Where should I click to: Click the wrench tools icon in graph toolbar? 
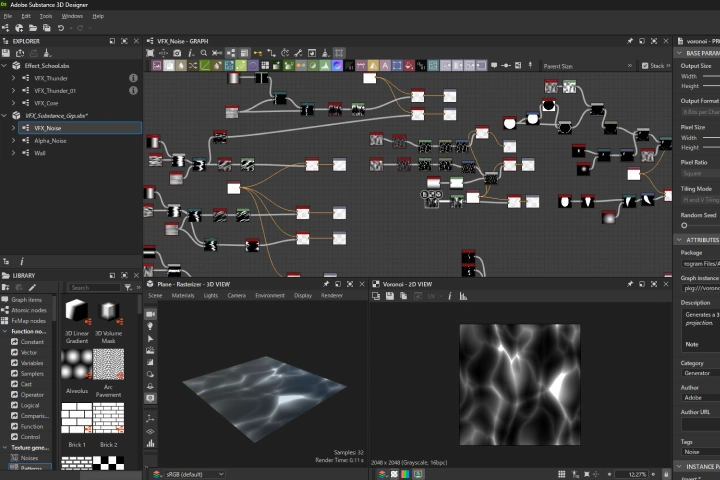pyautogui.click(x=298, y=53)
